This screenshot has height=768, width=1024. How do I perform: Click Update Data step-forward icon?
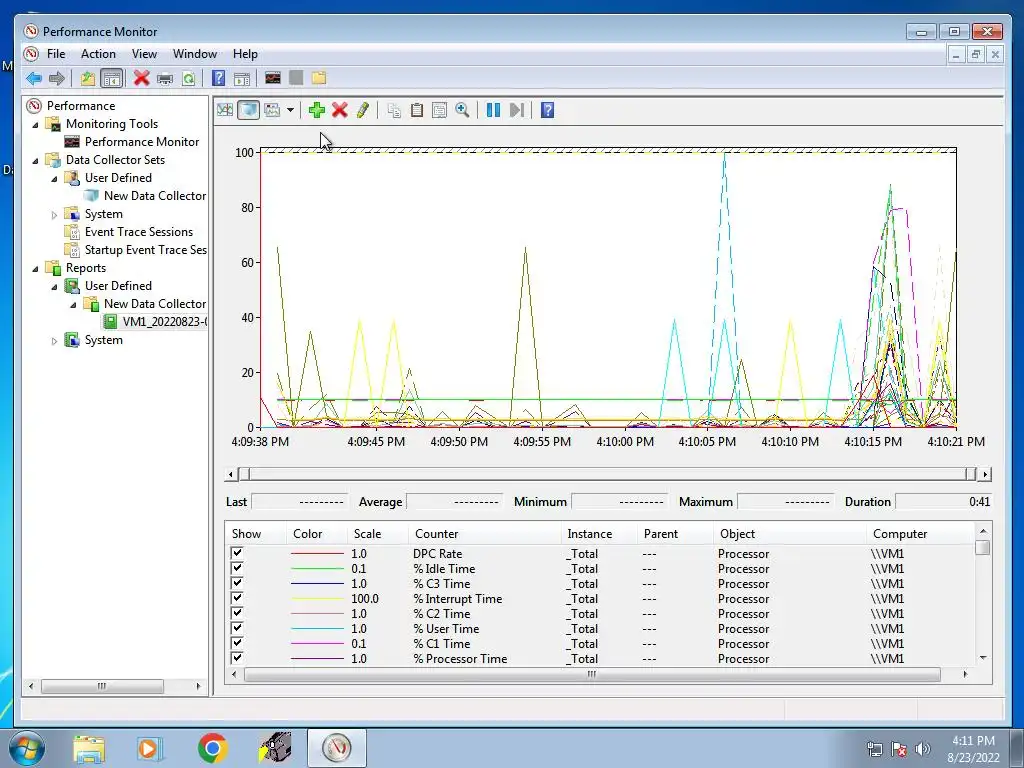(x=517, y=110)
